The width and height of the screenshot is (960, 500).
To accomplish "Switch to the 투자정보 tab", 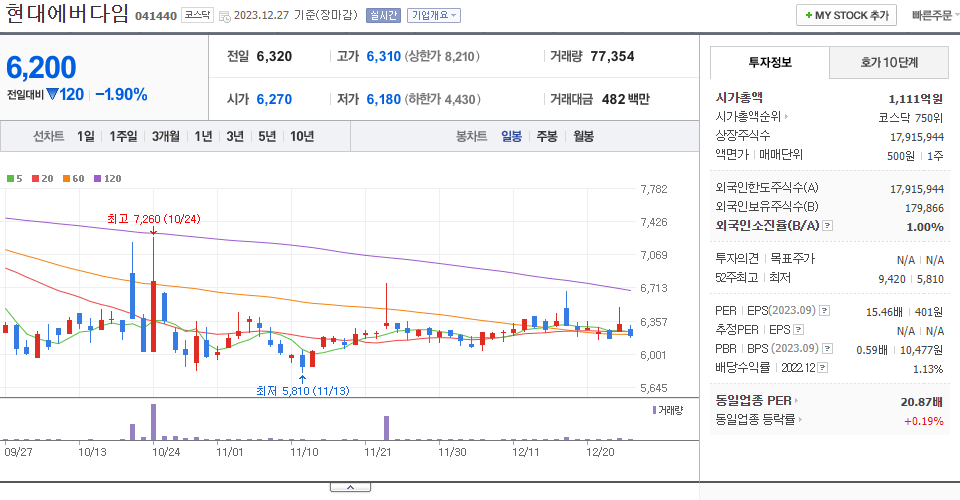I will [x=770, y=62].
